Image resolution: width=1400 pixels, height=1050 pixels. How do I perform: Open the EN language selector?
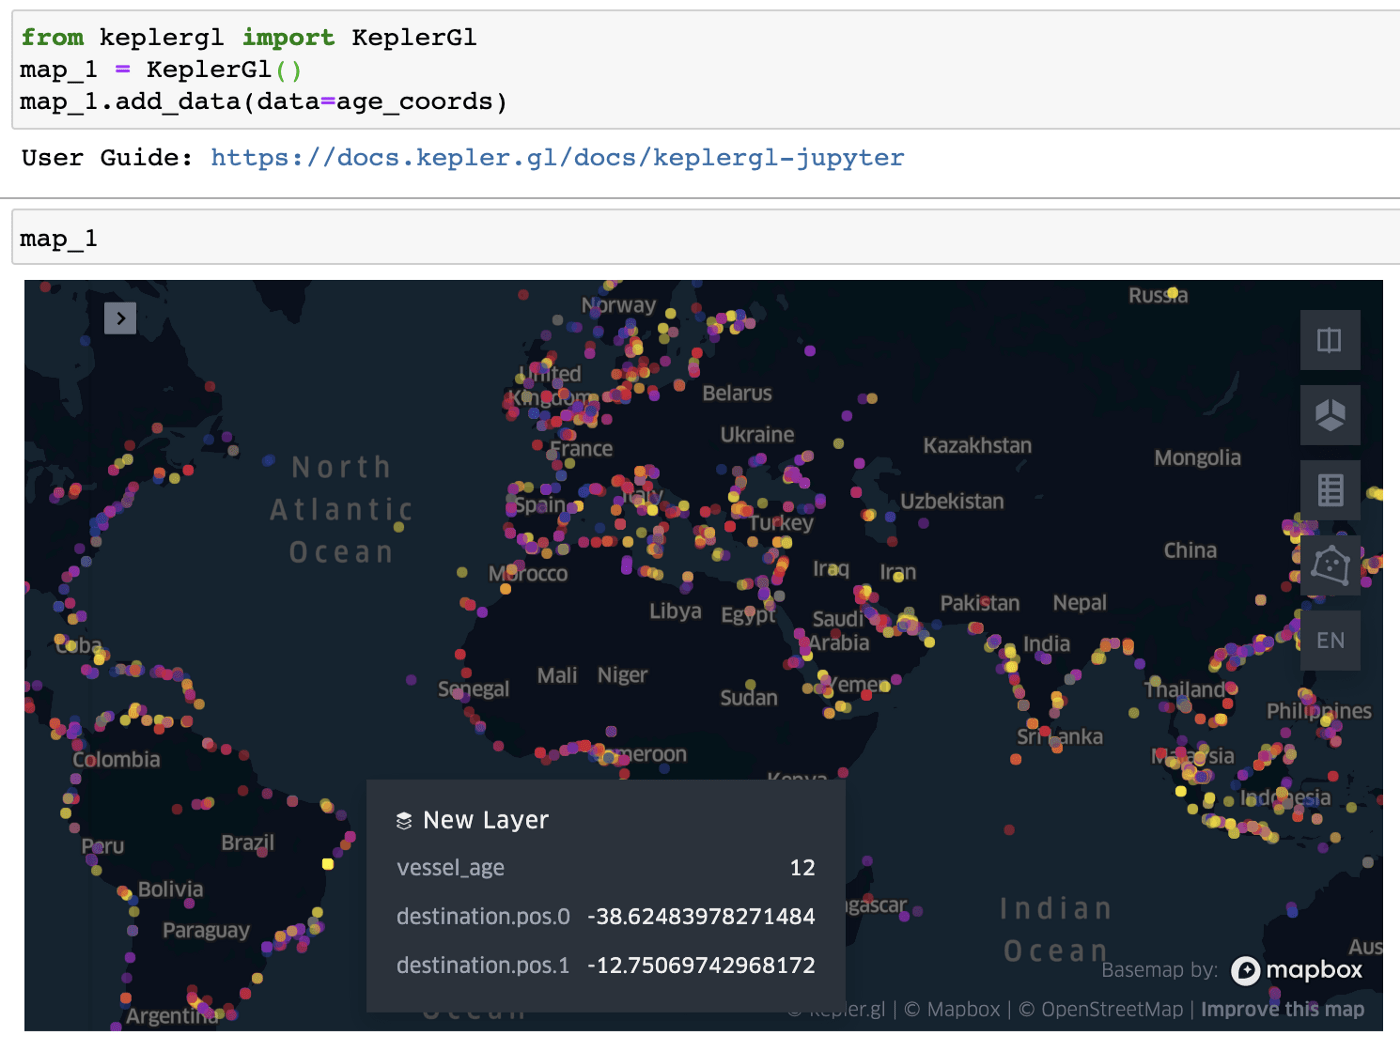pos(1330,640)
